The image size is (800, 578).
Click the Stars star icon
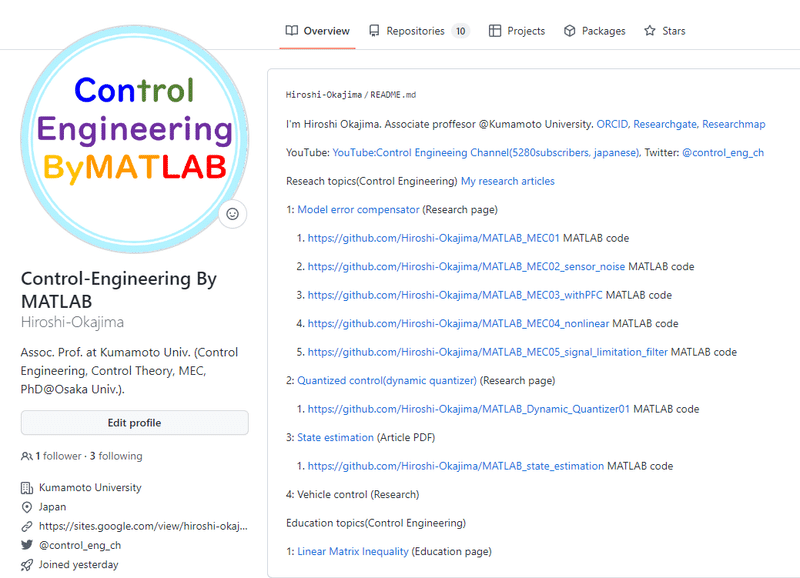(650, 31)
